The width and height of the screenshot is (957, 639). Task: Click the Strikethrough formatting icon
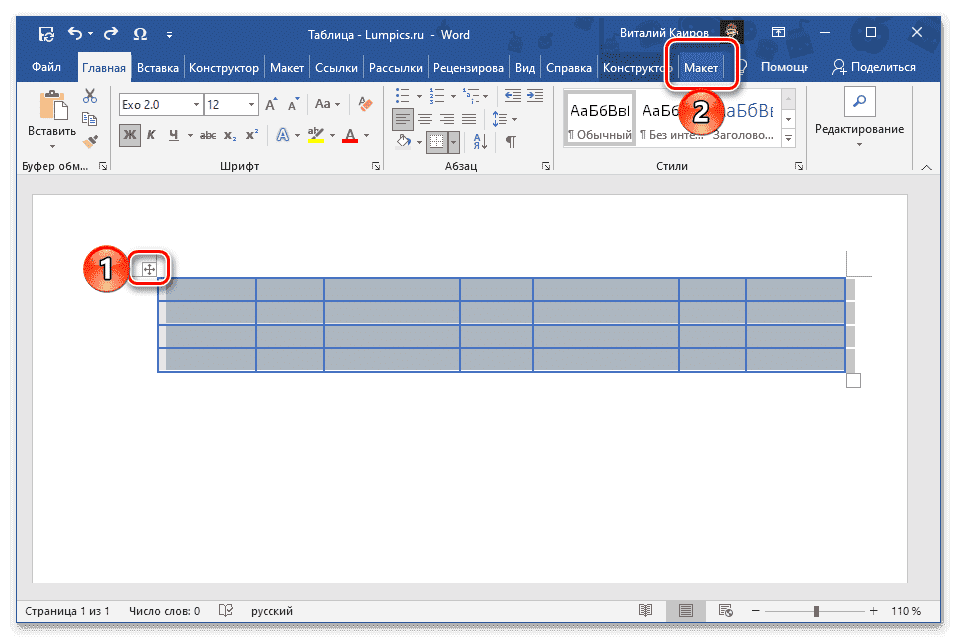tap(209, 134)
